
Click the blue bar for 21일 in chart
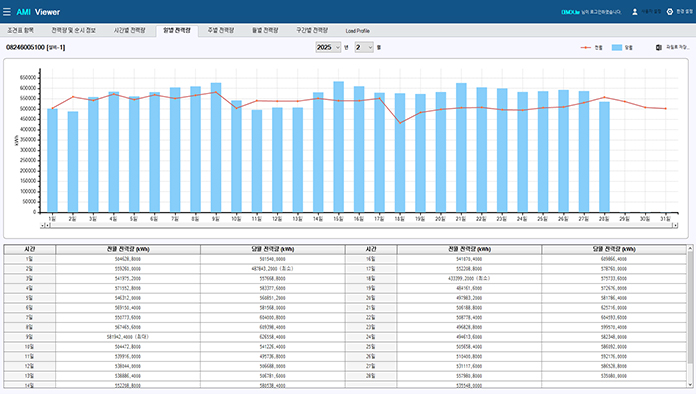click(x=461, y=147)
